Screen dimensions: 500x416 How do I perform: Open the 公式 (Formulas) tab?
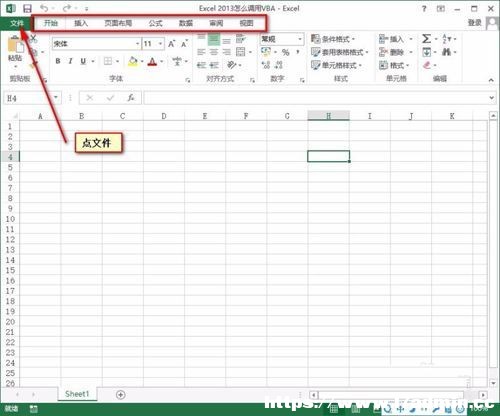click(155, 23)
